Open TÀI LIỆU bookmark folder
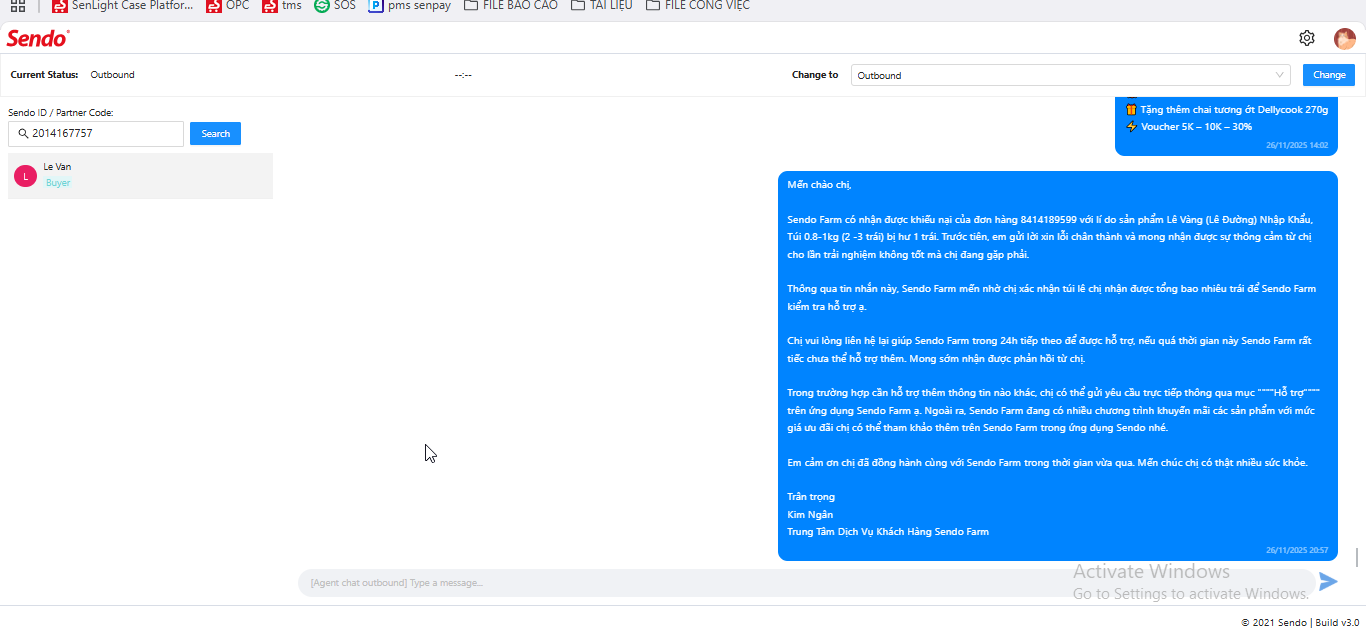This screenshot has height=631, width=1366. click(602, 5)
